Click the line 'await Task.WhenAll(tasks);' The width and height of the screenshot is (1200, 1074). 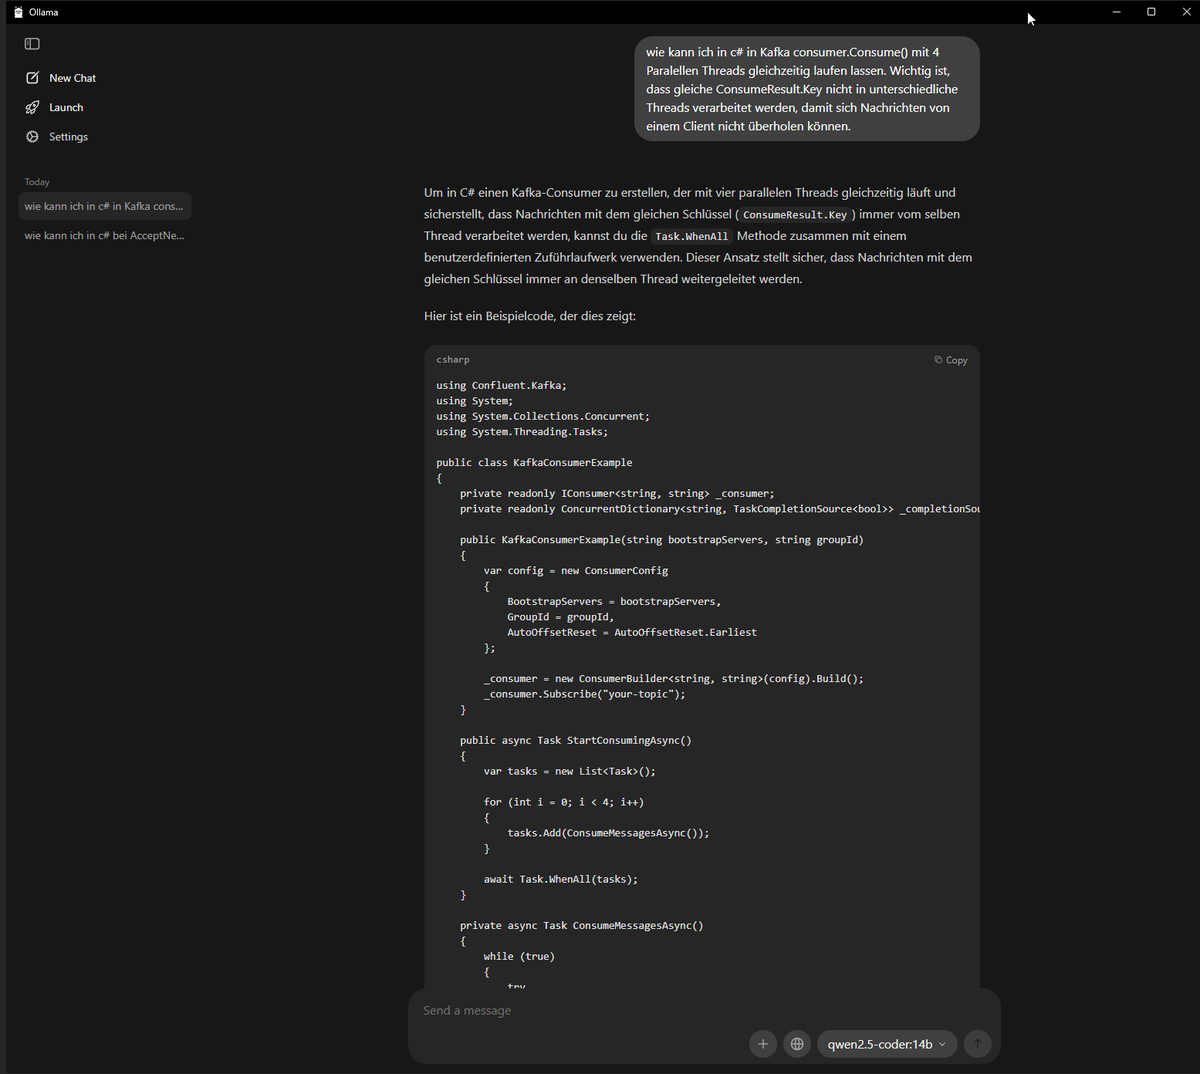click(x=561, y=879)
